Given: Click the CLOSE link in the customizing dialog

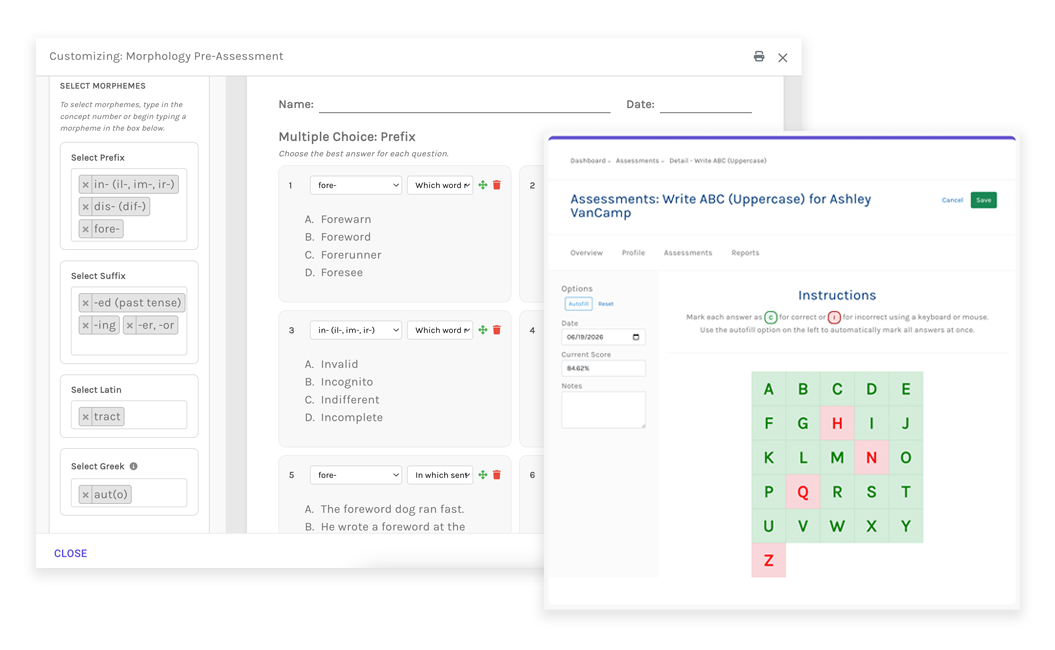Looking at the screenshot, I should coord(71,553).
